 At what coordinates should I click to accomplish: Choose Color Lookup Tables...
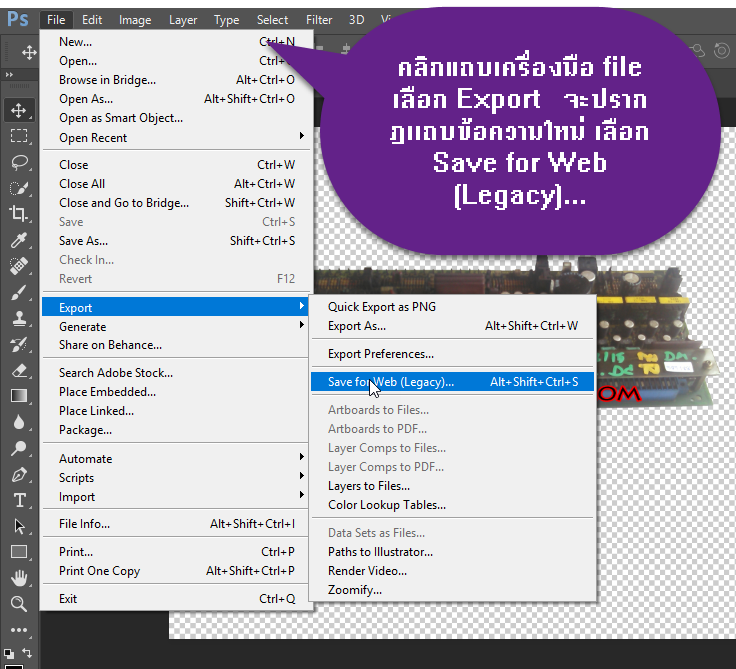[x=452, y=505]
